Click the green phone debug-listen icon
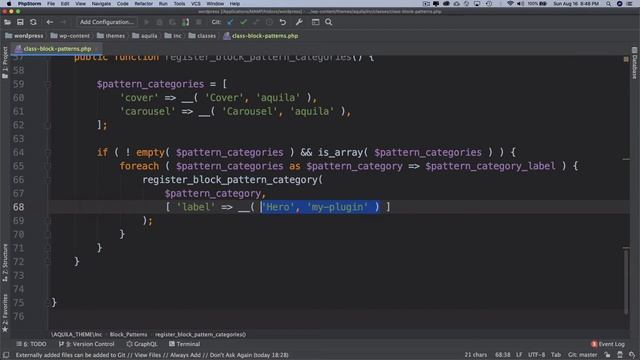640x360 pixels. point(186,22)
